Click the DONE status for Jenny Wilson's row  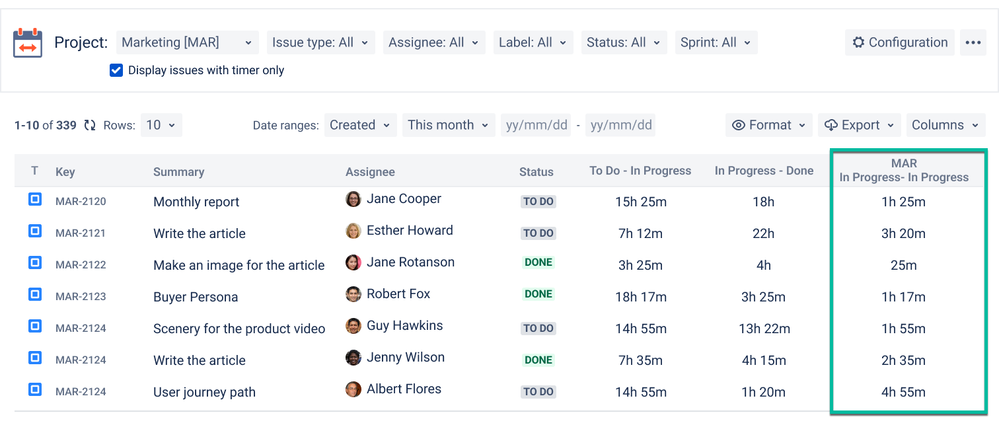click(x=538, y=360)
